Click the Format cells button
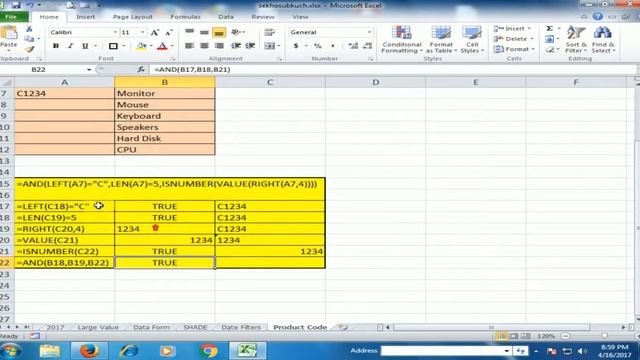The image size is (640, 360). pos(512,49)
